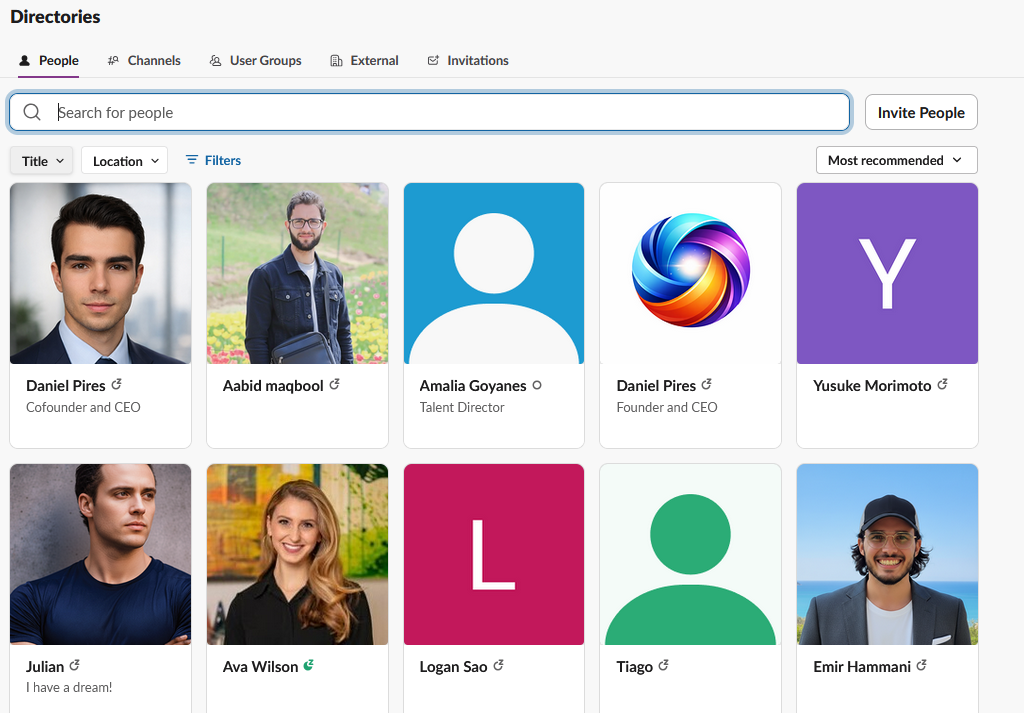Open the Title filter dropdown

(42, 161)
